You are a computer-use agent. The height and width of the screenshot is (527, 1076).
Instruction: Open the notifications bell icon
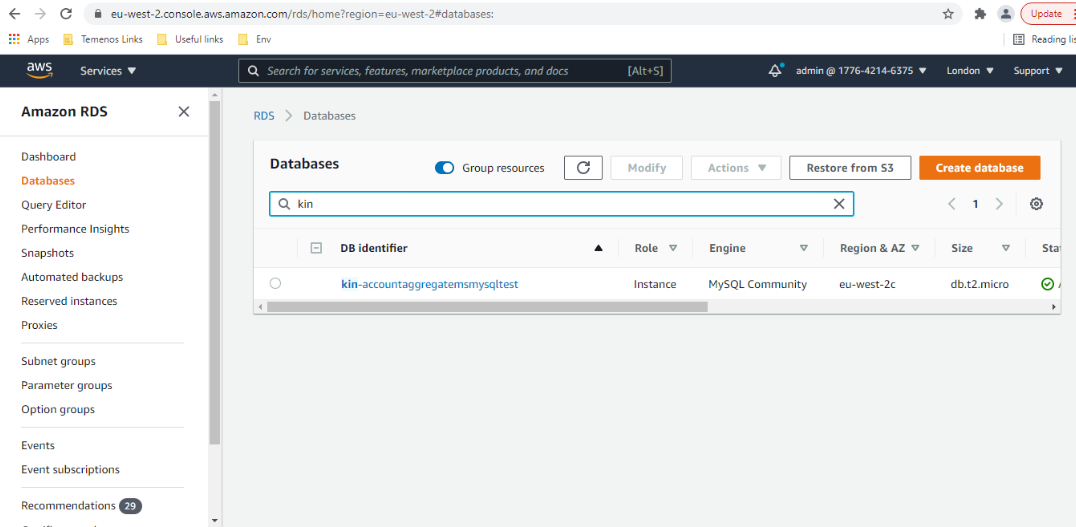pyautogui.click(x=775, y=70)
